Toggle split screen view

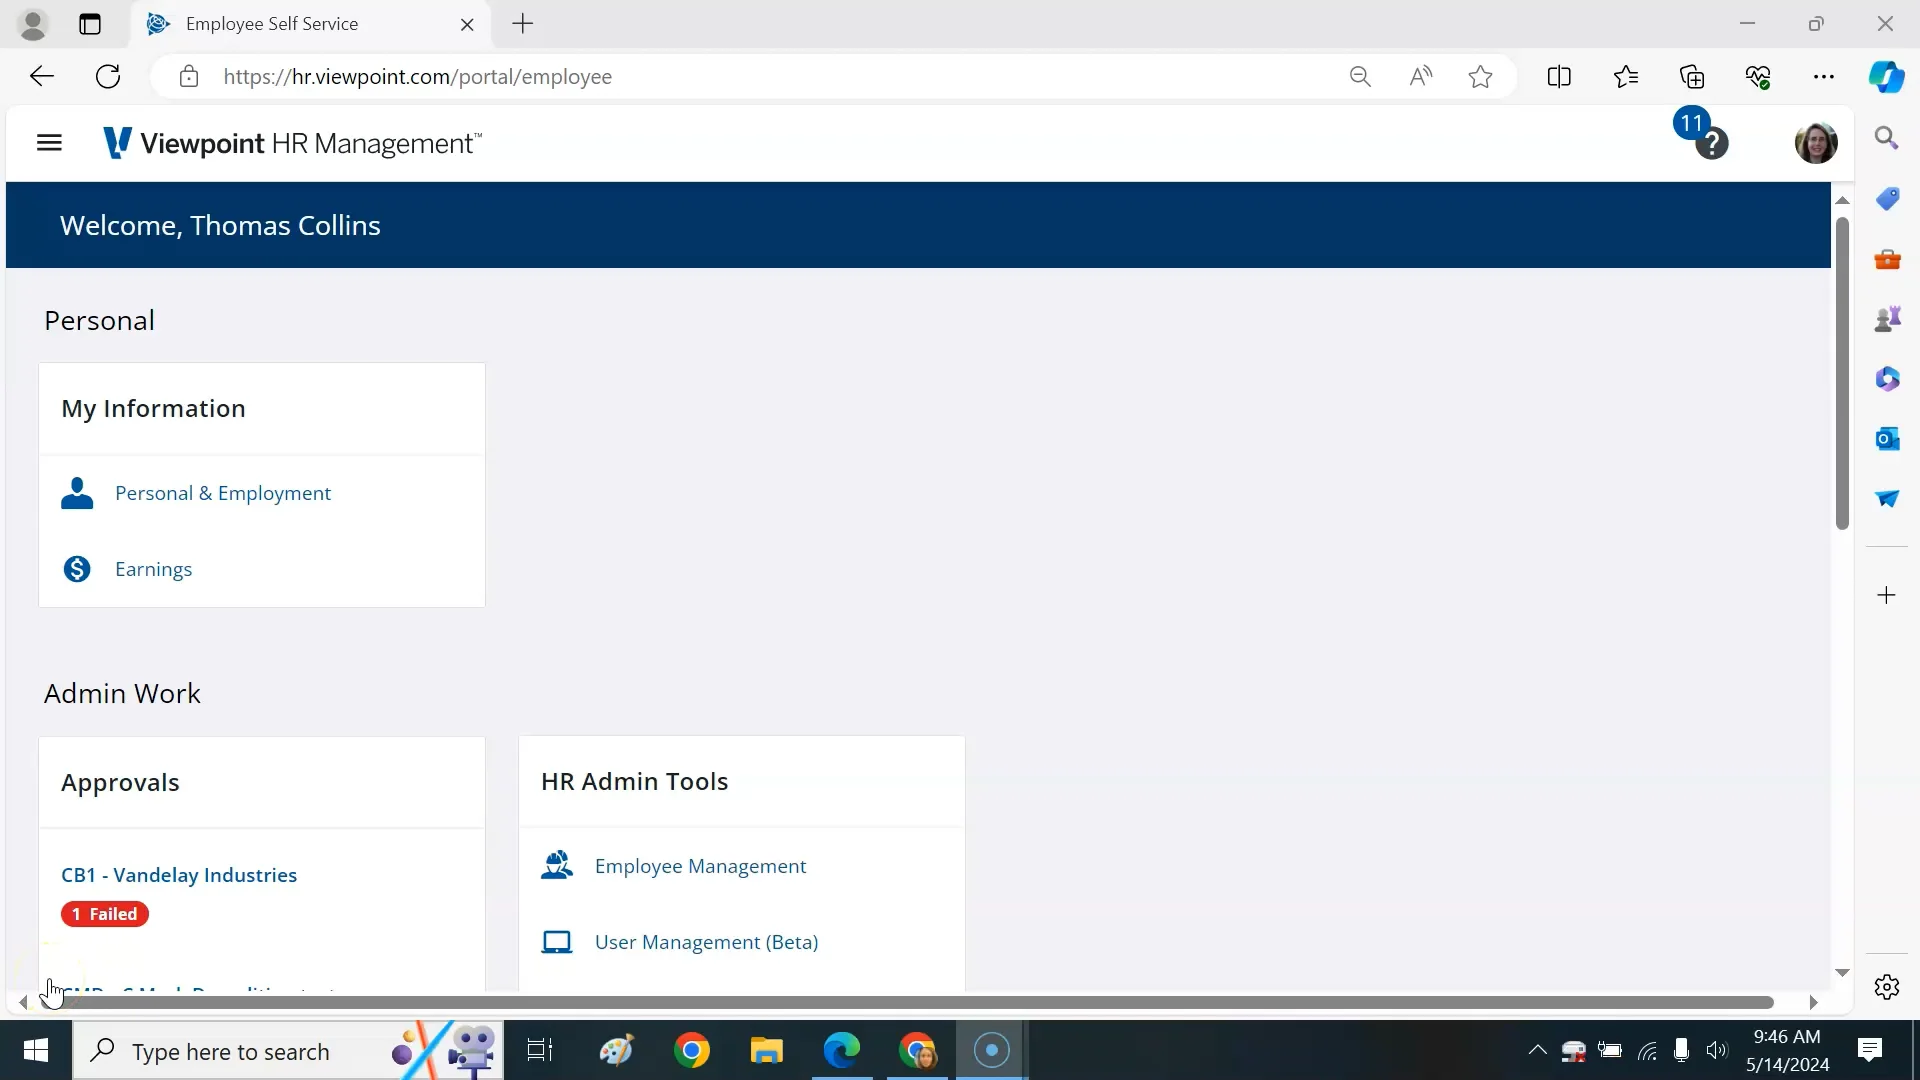[x=1559, y=77]
